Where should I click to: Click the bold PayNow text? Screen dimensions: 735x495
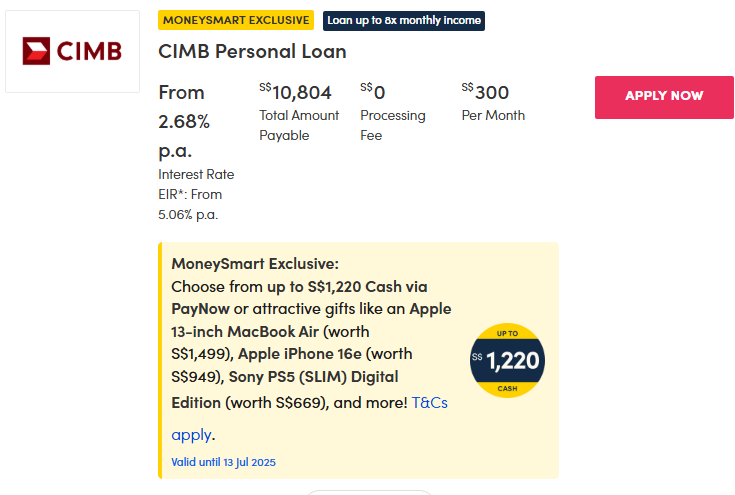[200, 308]
